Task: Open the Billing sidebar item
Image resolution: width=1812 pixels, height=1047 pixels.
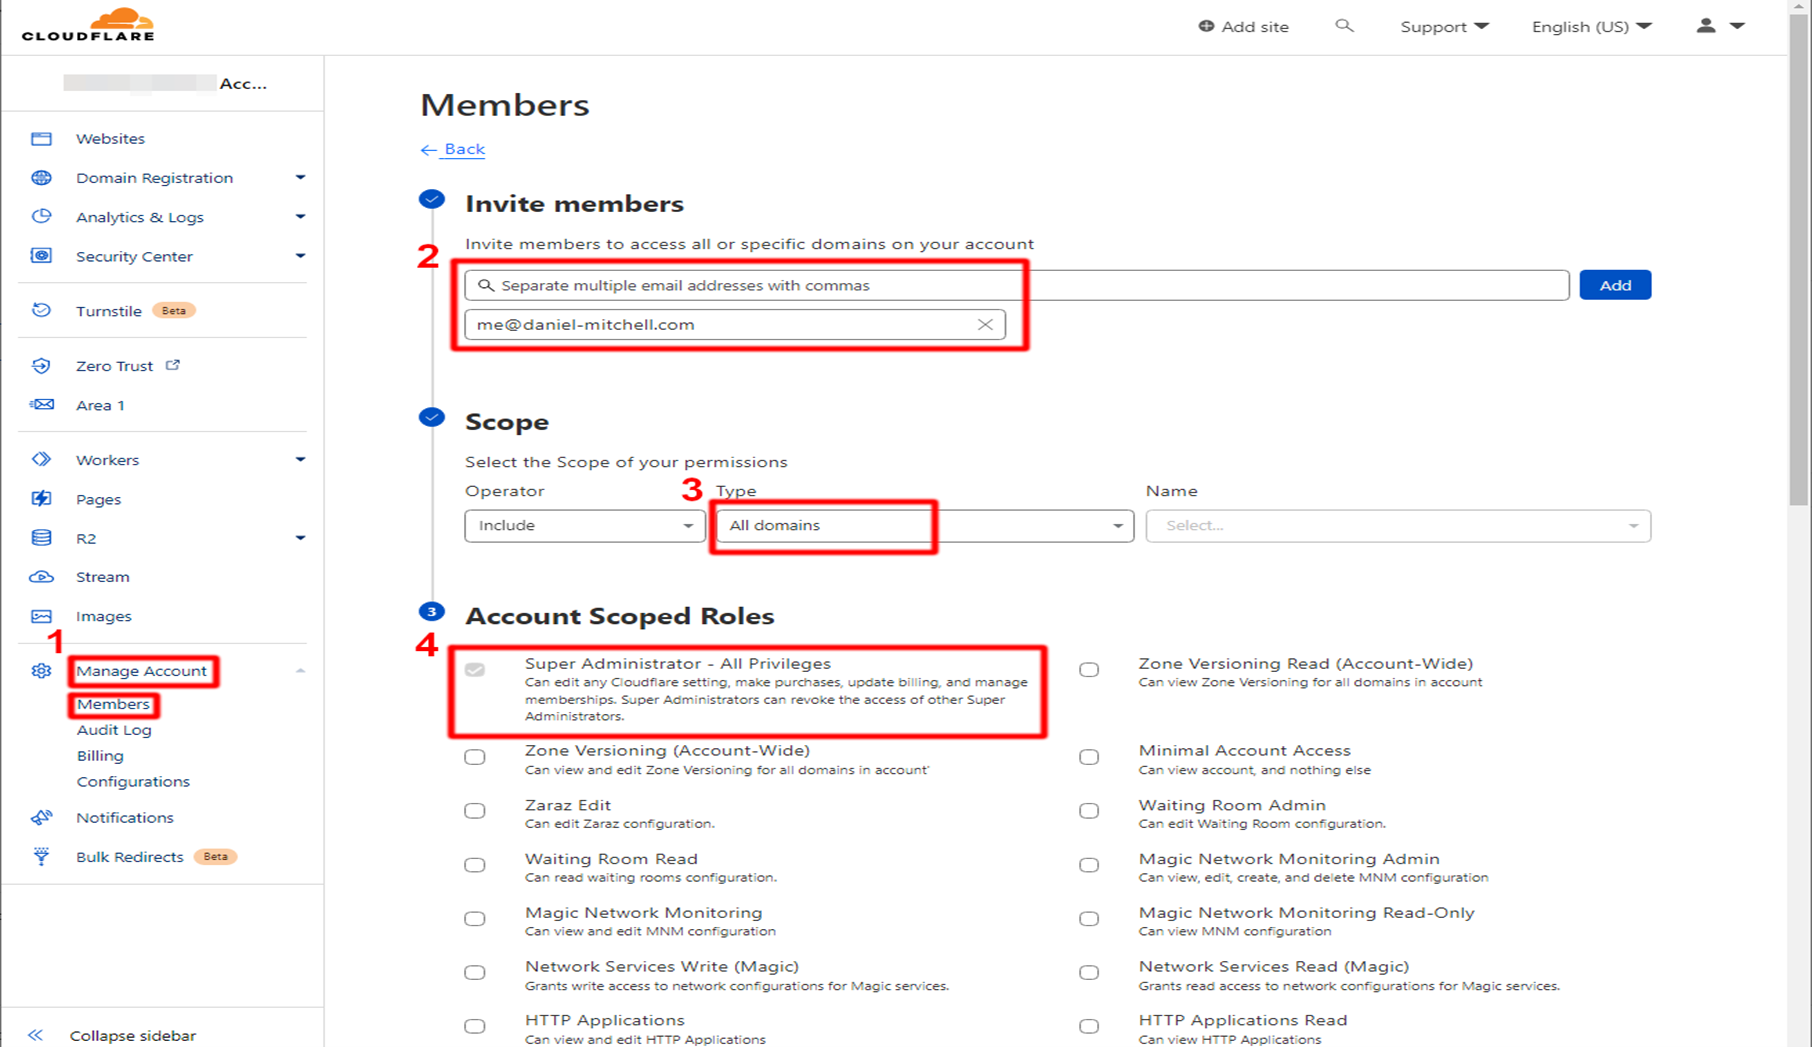Action: (100, 756)
